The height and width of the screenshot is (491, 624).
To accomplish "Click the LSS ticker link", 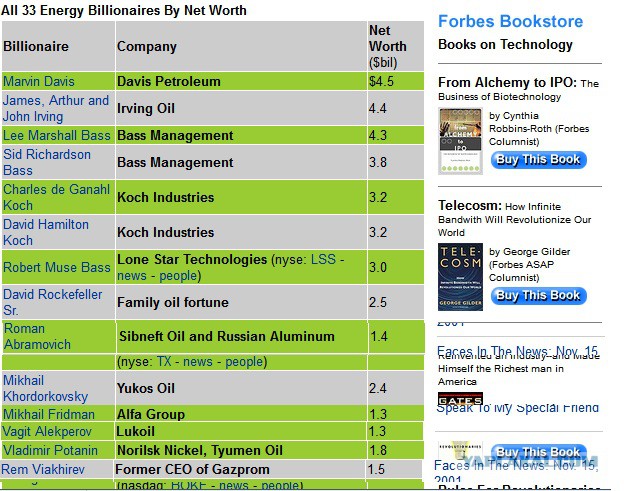I will coord(323,259).
